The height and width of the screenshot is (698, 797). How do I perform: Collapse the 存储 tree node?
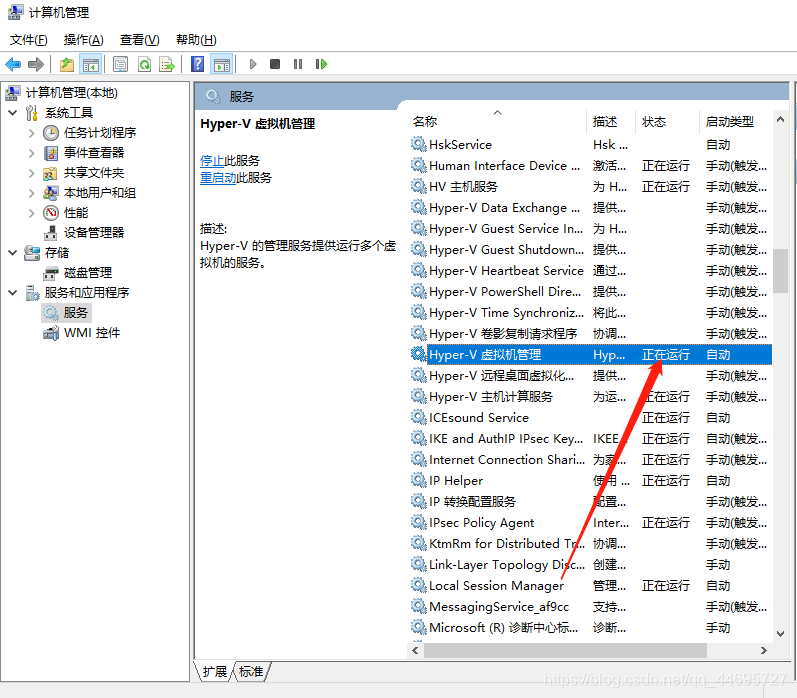pyautogui.click(x=13, y=253)
